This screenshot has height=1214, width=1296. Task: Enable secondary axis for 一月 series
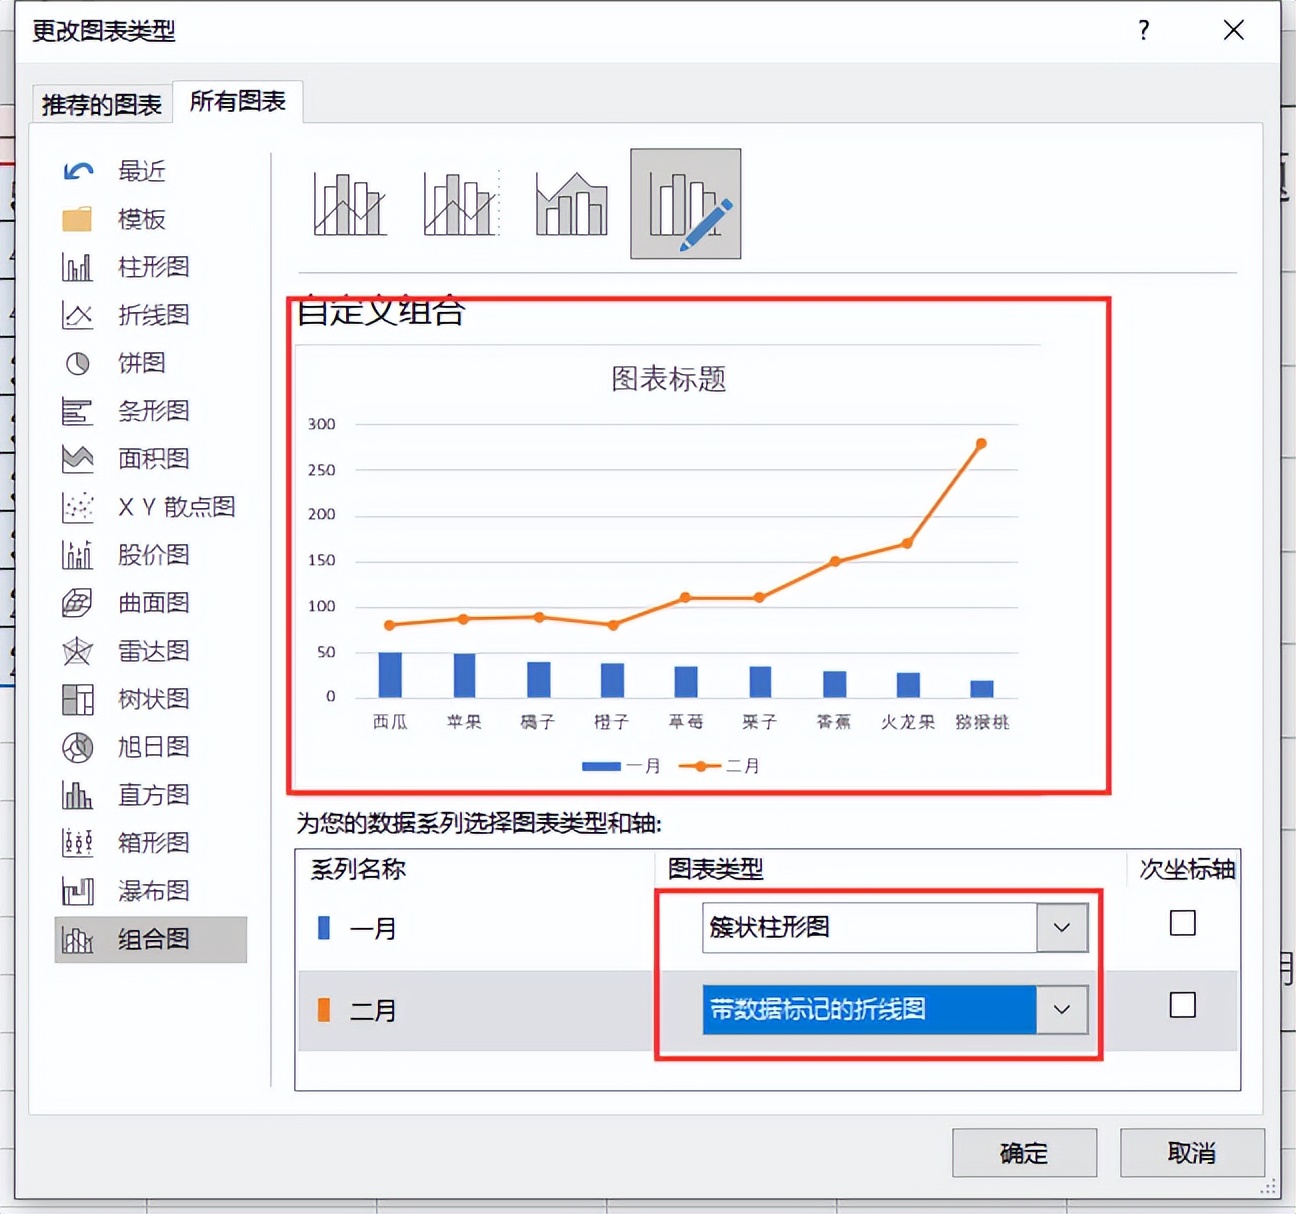tap(1183, 923)
